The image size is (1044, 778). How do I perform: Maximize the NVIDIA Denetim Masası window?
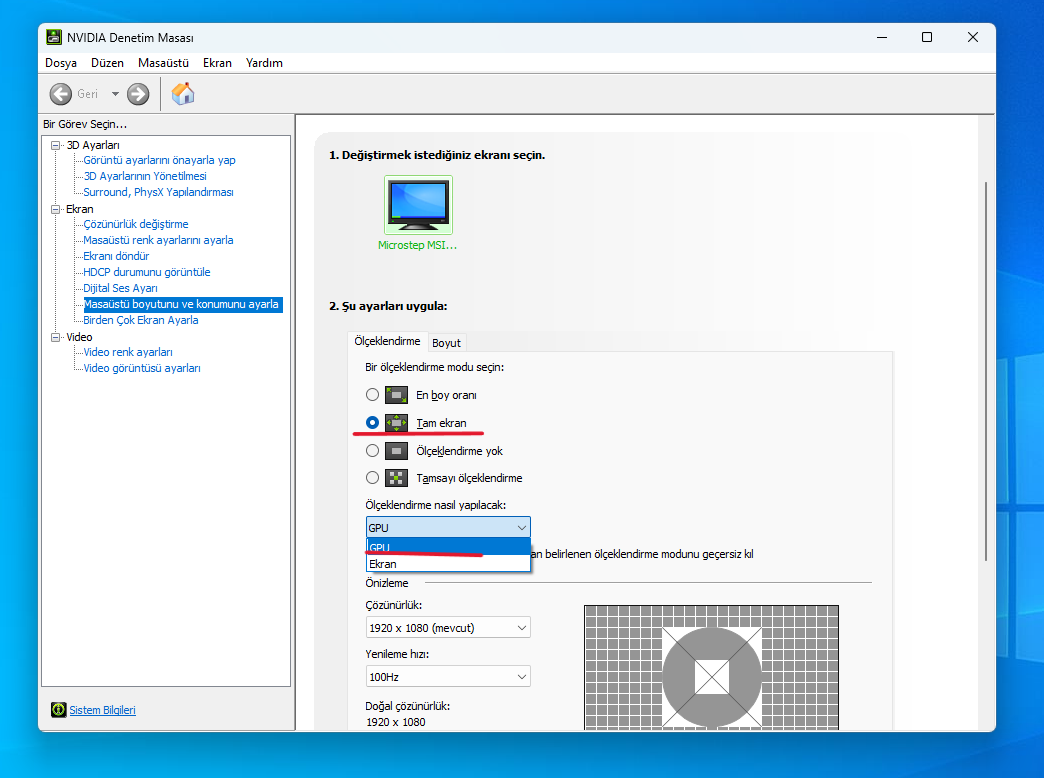[927, 37]
